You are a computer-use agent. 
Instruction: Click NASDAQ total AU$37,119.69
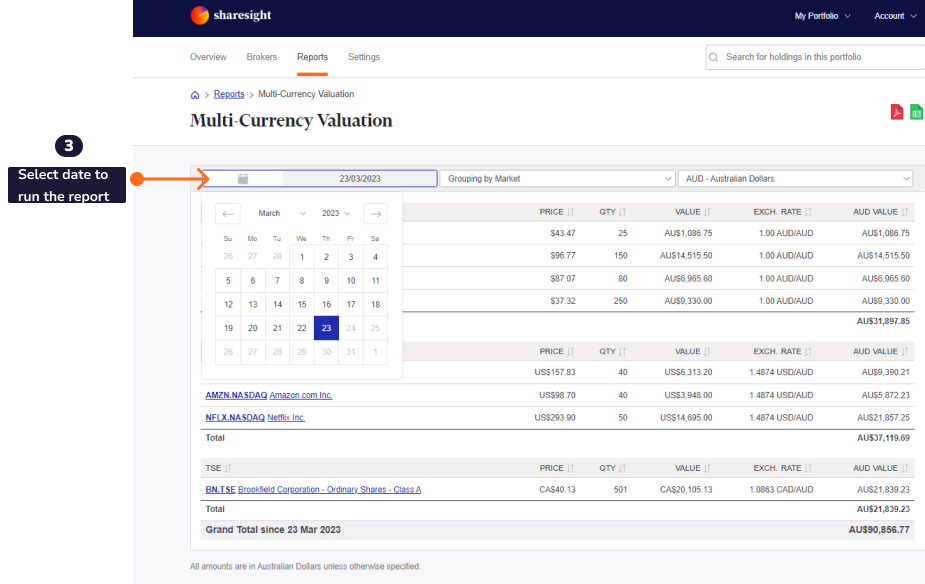coord(883,438)
